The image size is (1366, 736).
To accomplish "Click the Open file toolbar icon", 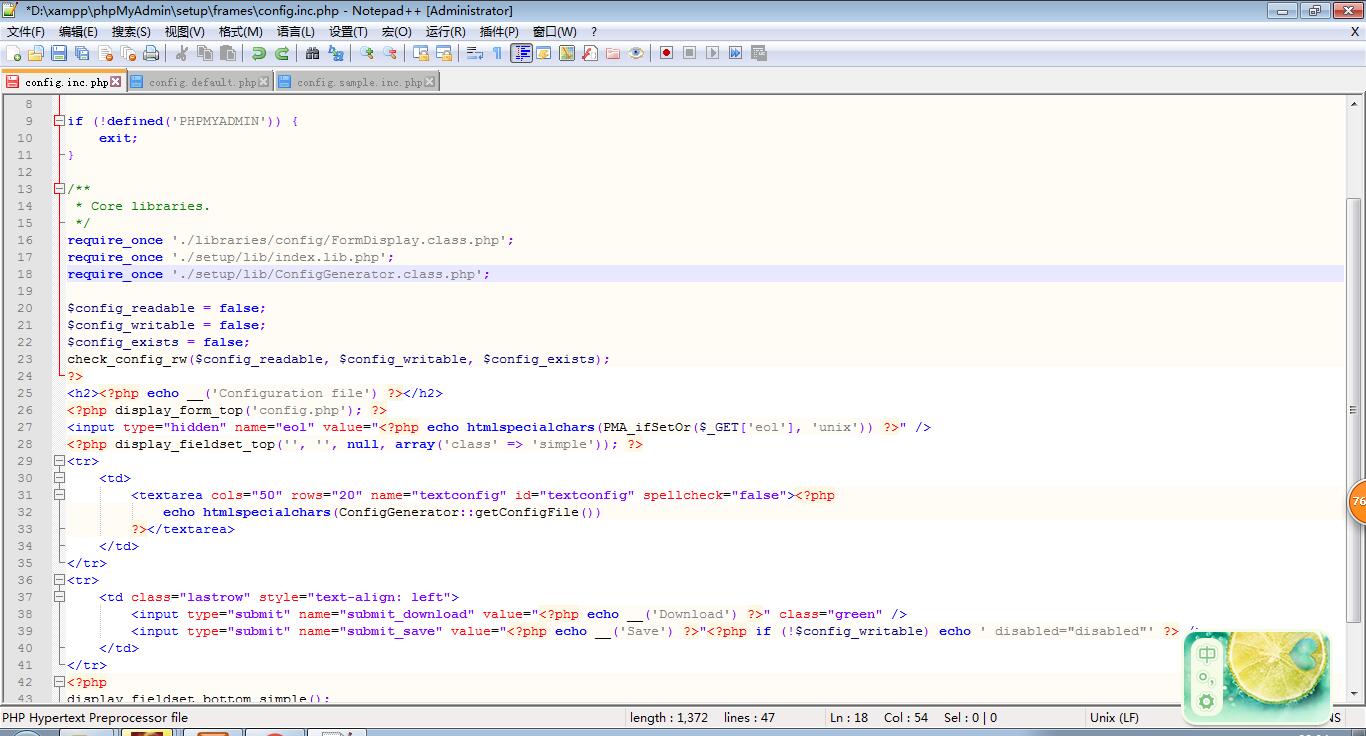I will [x=36, y=53].
